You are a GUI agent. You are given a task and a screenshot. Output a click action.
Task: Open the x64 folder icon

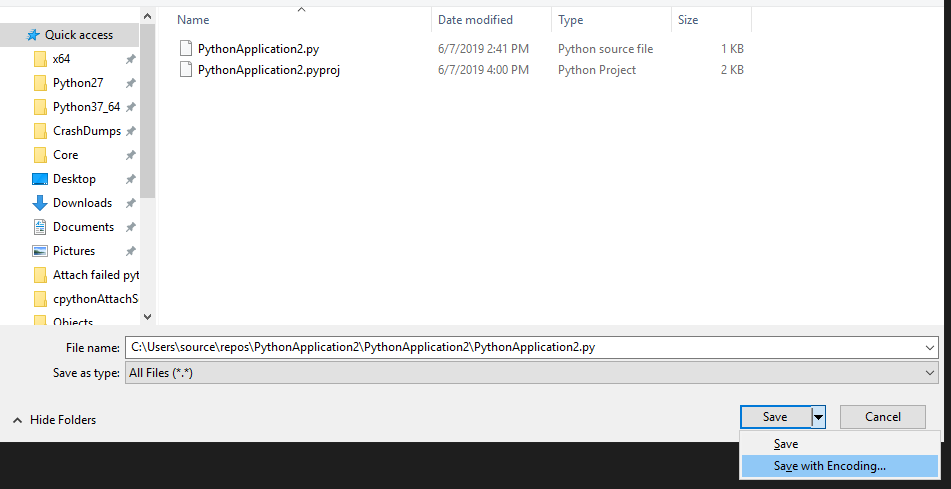(40, 59)
